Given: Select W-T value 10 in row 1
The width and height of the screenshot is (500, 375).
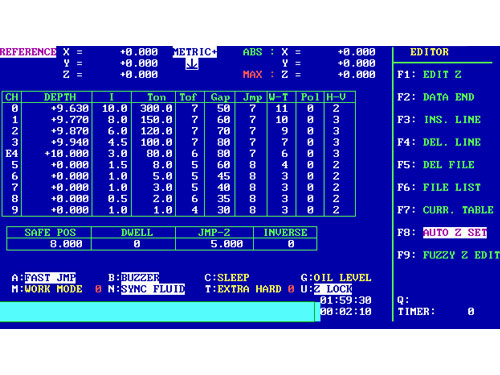Looking at the screenshot, I should click(282, 119).
